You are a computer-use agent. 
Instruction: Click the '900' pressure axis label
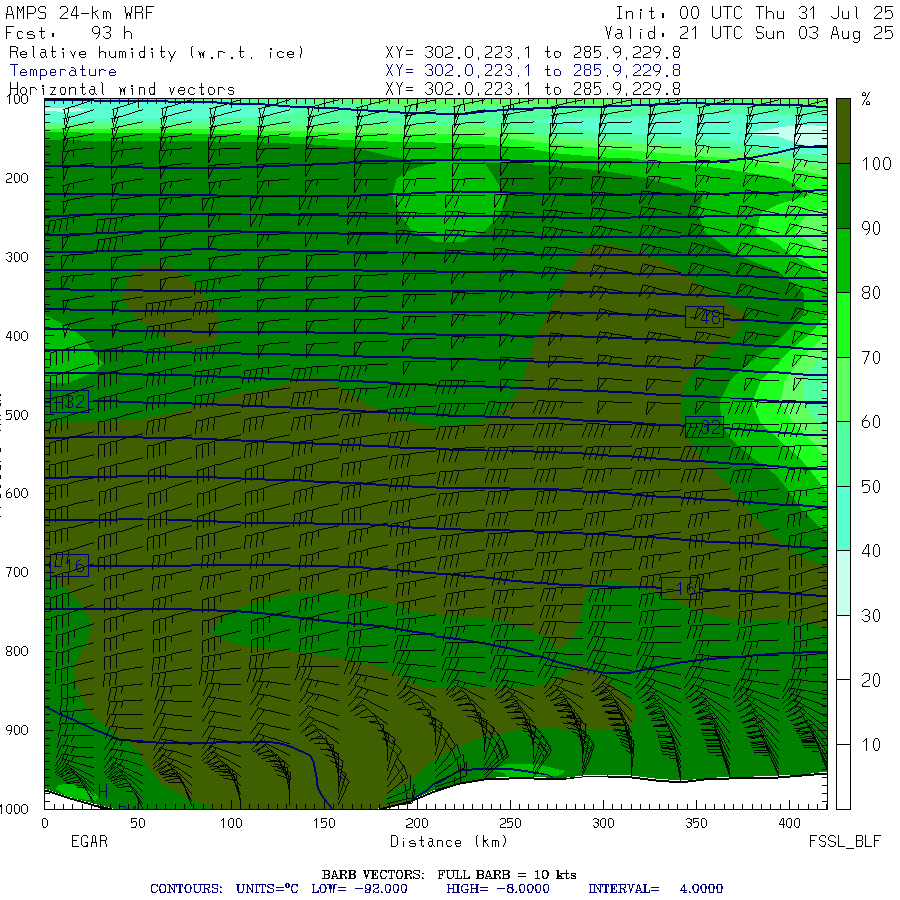coord(17,730)
